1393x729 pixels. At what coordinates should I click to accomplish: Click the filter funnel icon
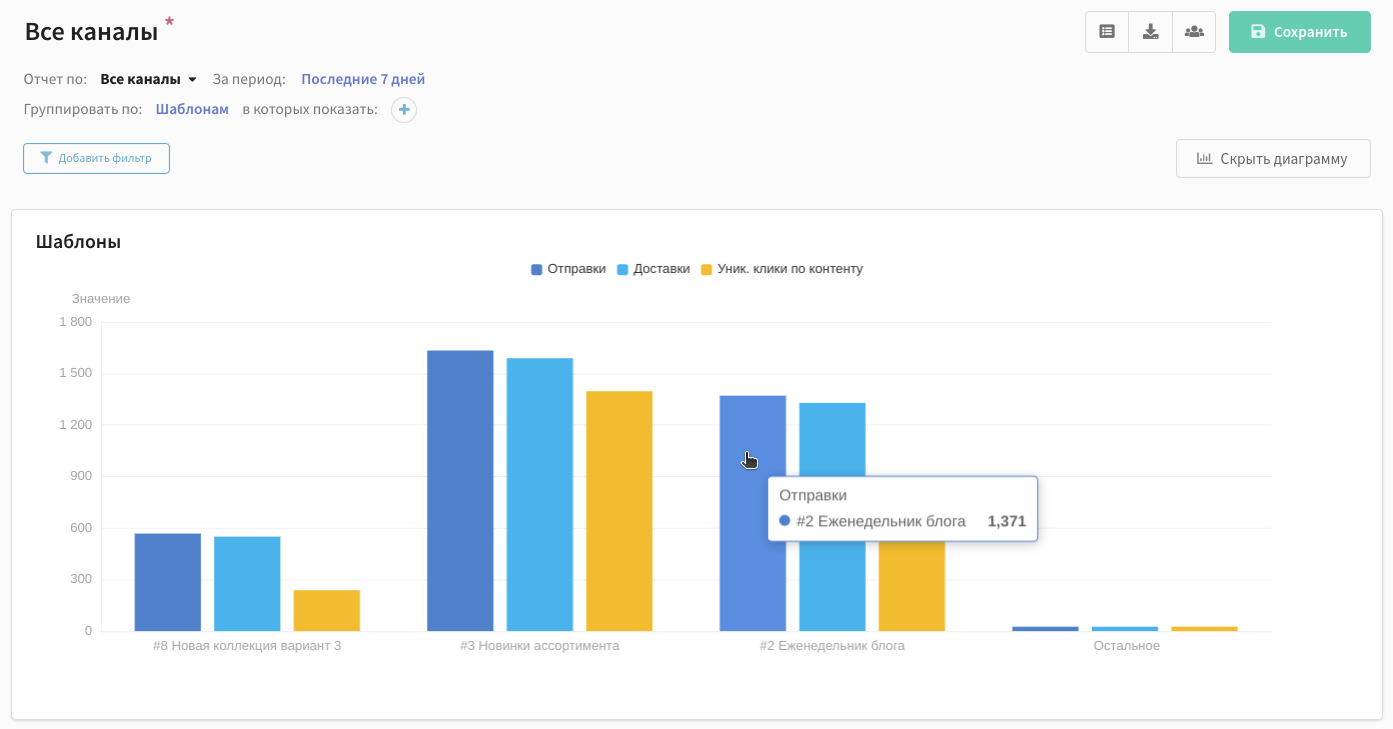pos(45,157)
